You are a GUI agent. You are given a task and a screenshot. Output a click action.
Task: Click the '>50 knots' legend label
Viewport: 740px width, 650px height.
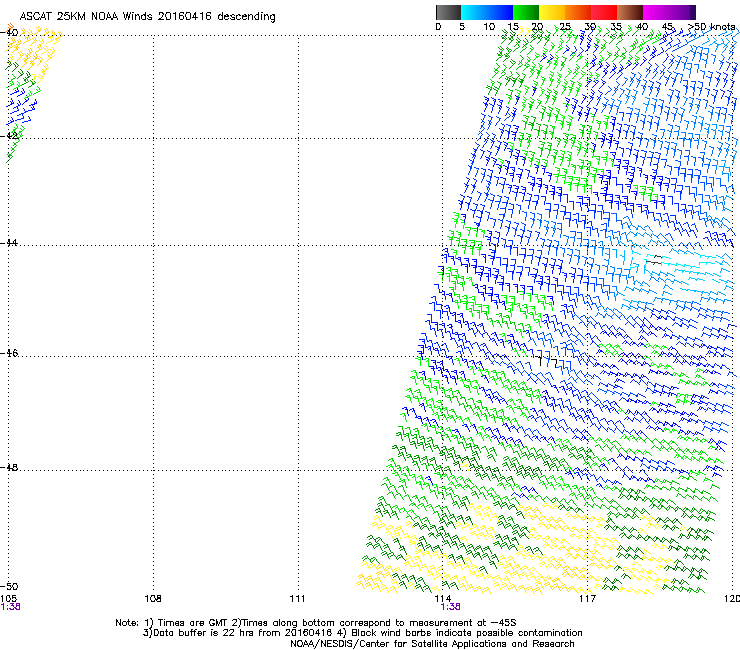[712, 27]
